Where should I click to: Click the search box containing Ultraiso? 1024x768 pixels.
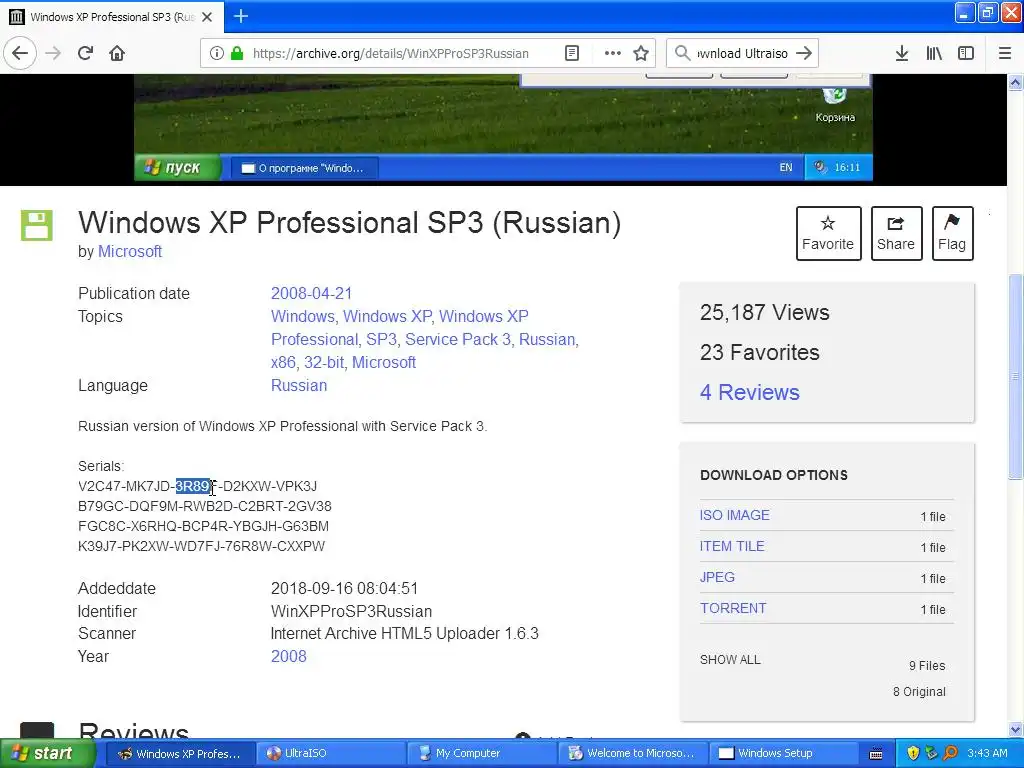click(743, 53)
